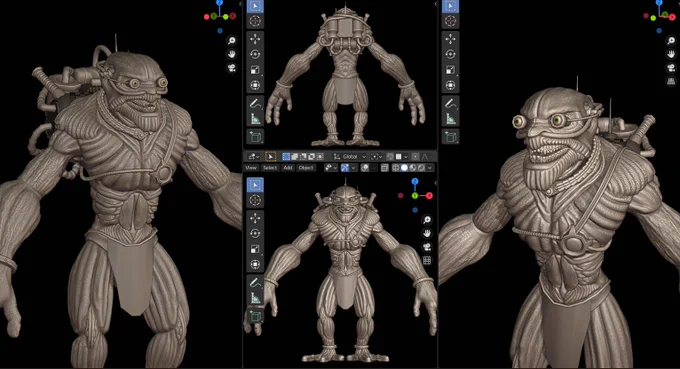680x369 pixels.
Task: Select the Scale tool in right viewport toolbar
Action: [x=450, y=70]
